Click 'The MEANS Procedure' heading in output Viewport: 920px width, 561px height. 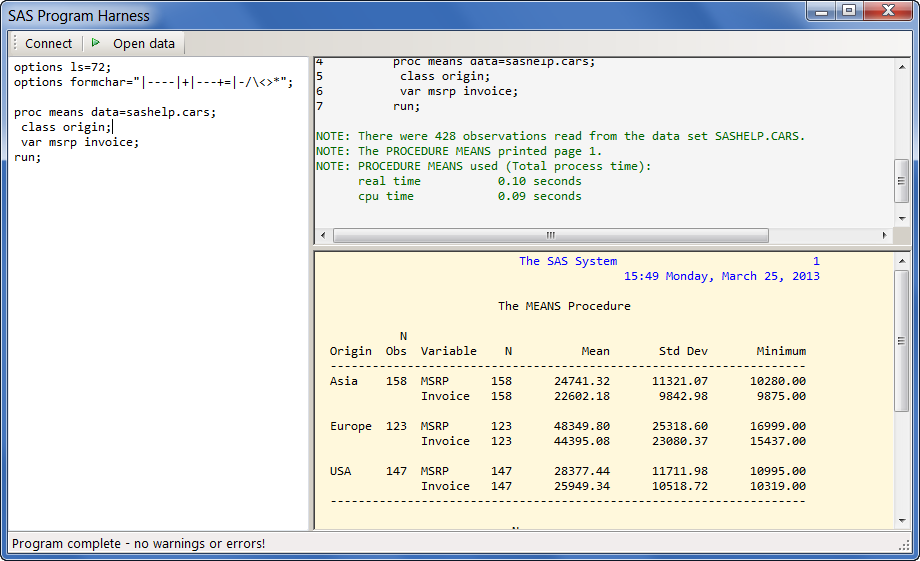(x=564, y=306)
